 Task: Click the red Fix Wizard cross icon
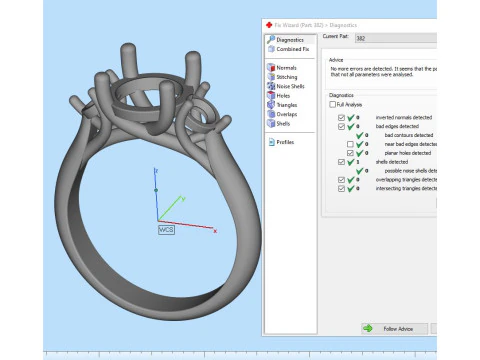[269, 25]
